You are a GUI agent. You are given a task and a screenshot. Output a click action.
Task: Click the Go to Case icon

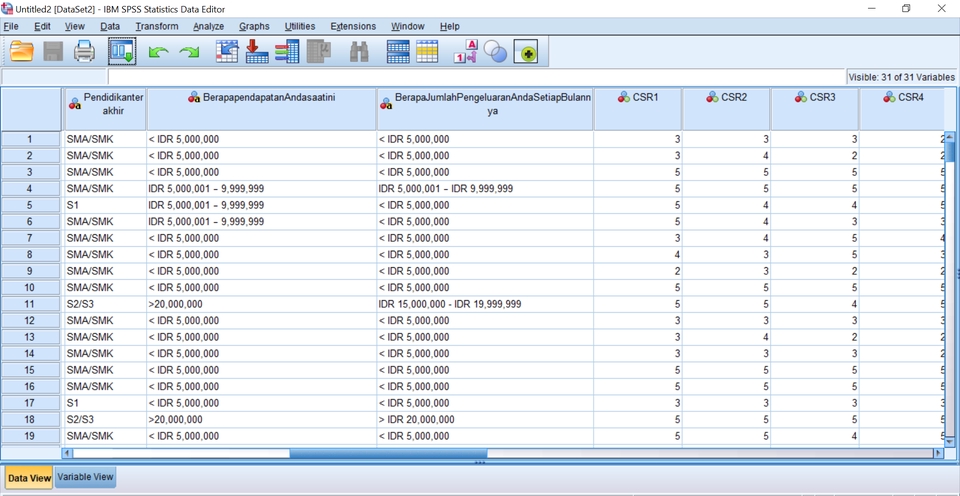pos(227,51)
